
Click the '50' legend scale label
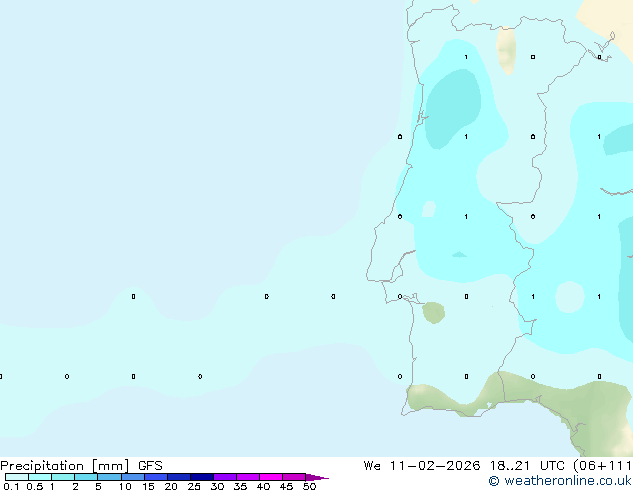tap(309, 486)
